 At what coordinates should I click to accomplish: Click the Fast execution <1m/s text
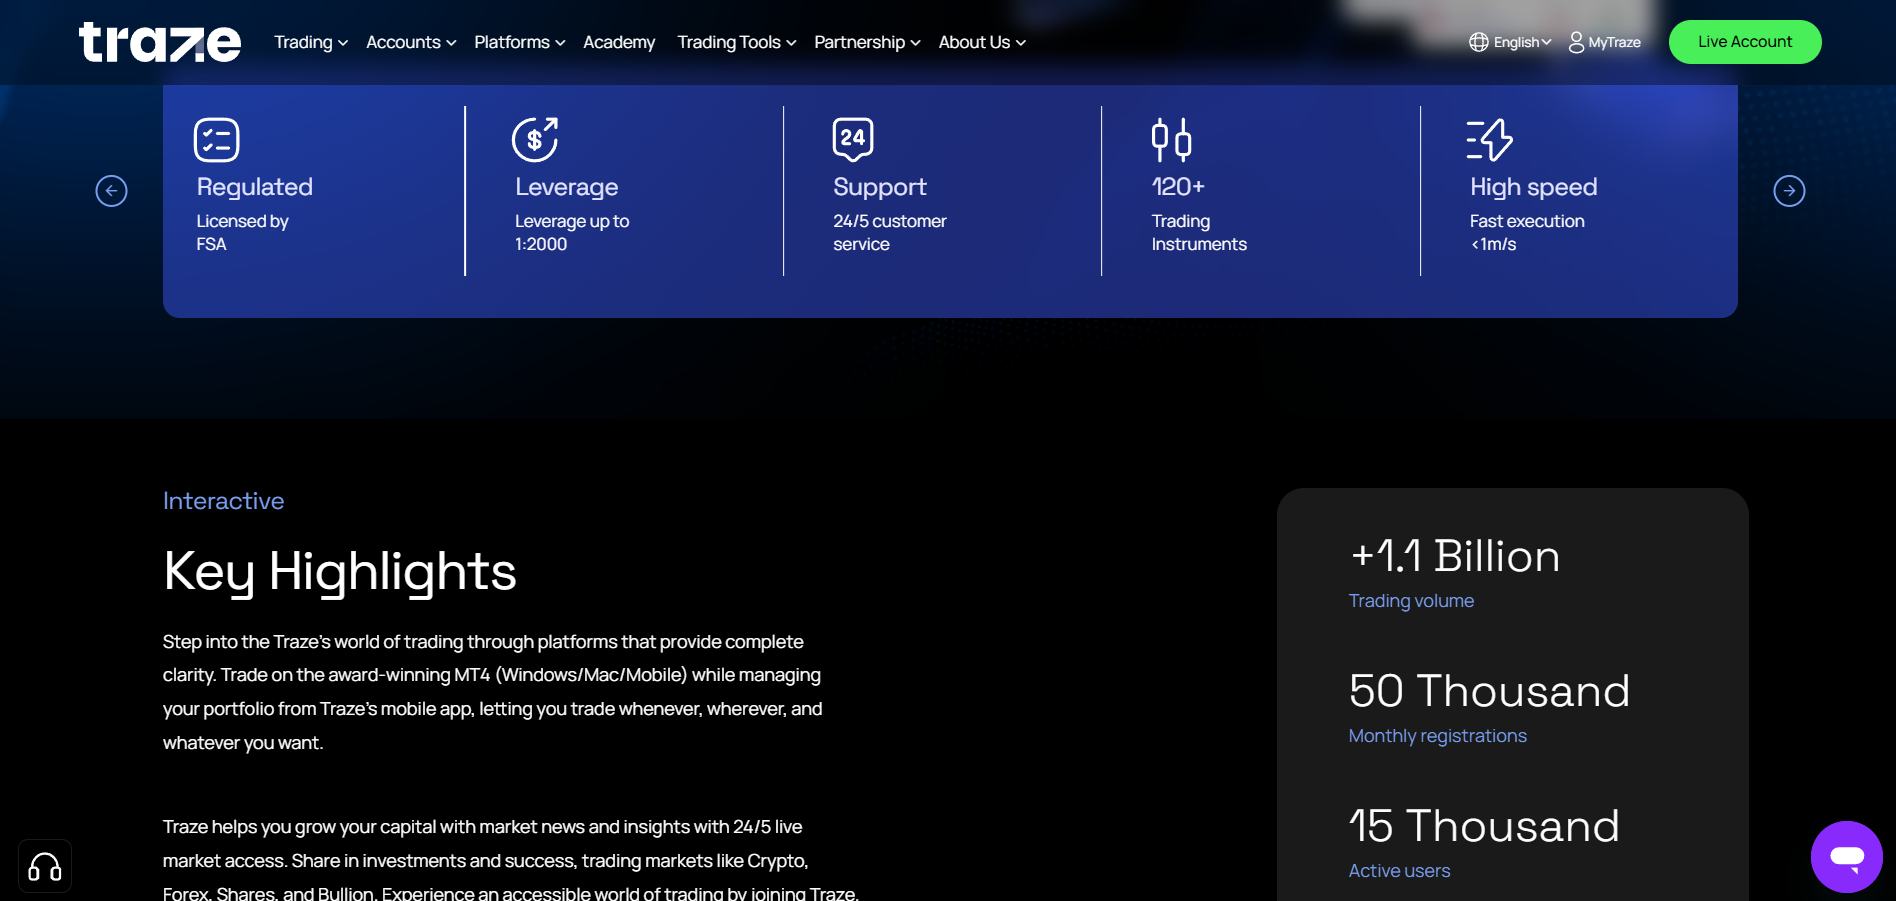coord(1527,232)
